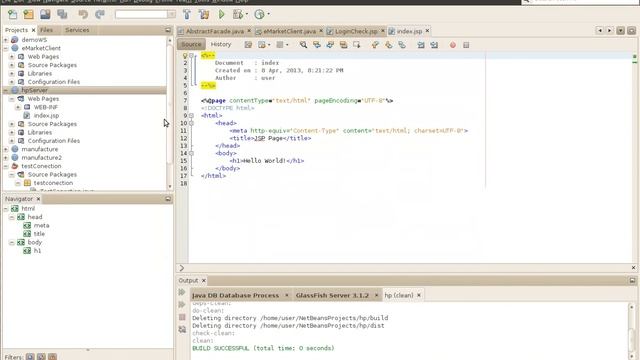The image size is (640, 360).
Task: Toggle Bookmark in editor toolbar
Action: tap(402, 45)
